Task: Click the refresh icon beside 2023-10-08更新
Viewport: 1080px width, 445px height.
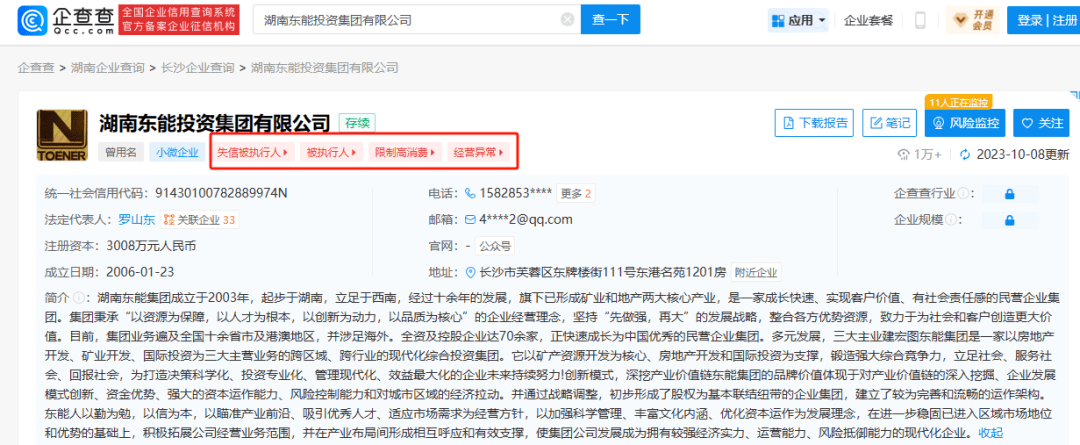Action: (965, 154)
